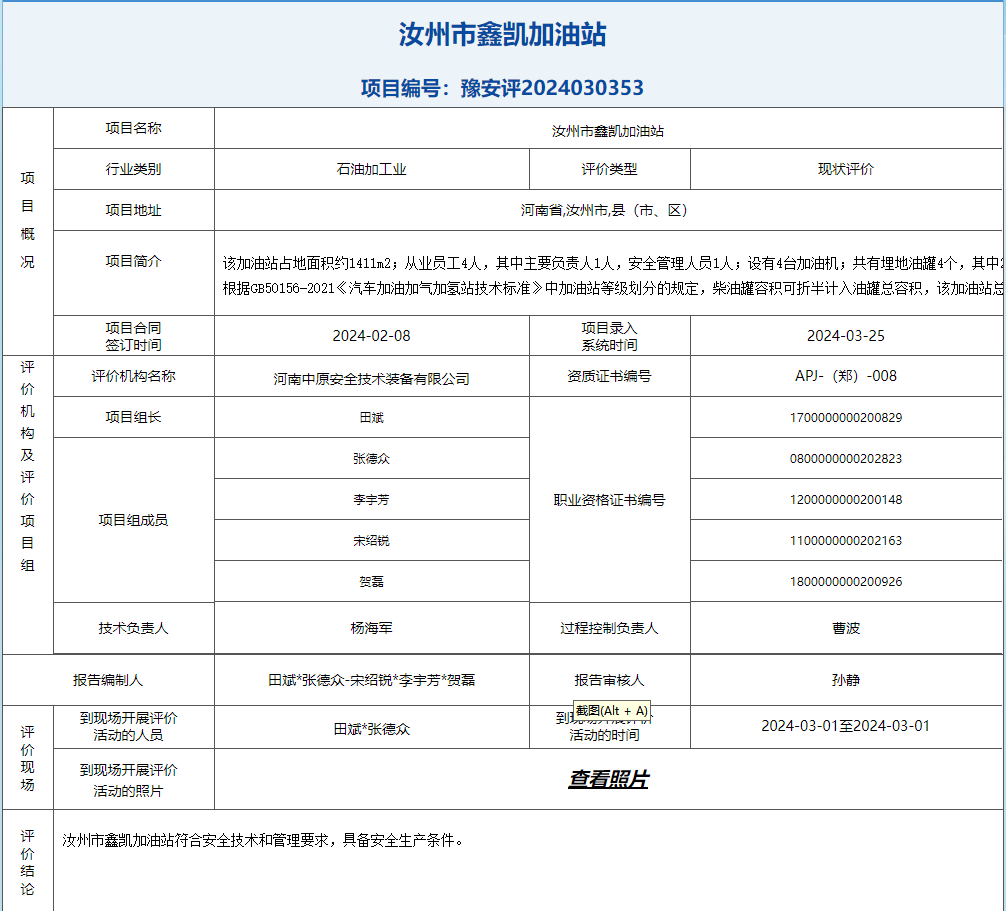1006x911 pixels.
Task: Select the certificate number APJ-（郑）-008
Action: click(846, 376)
